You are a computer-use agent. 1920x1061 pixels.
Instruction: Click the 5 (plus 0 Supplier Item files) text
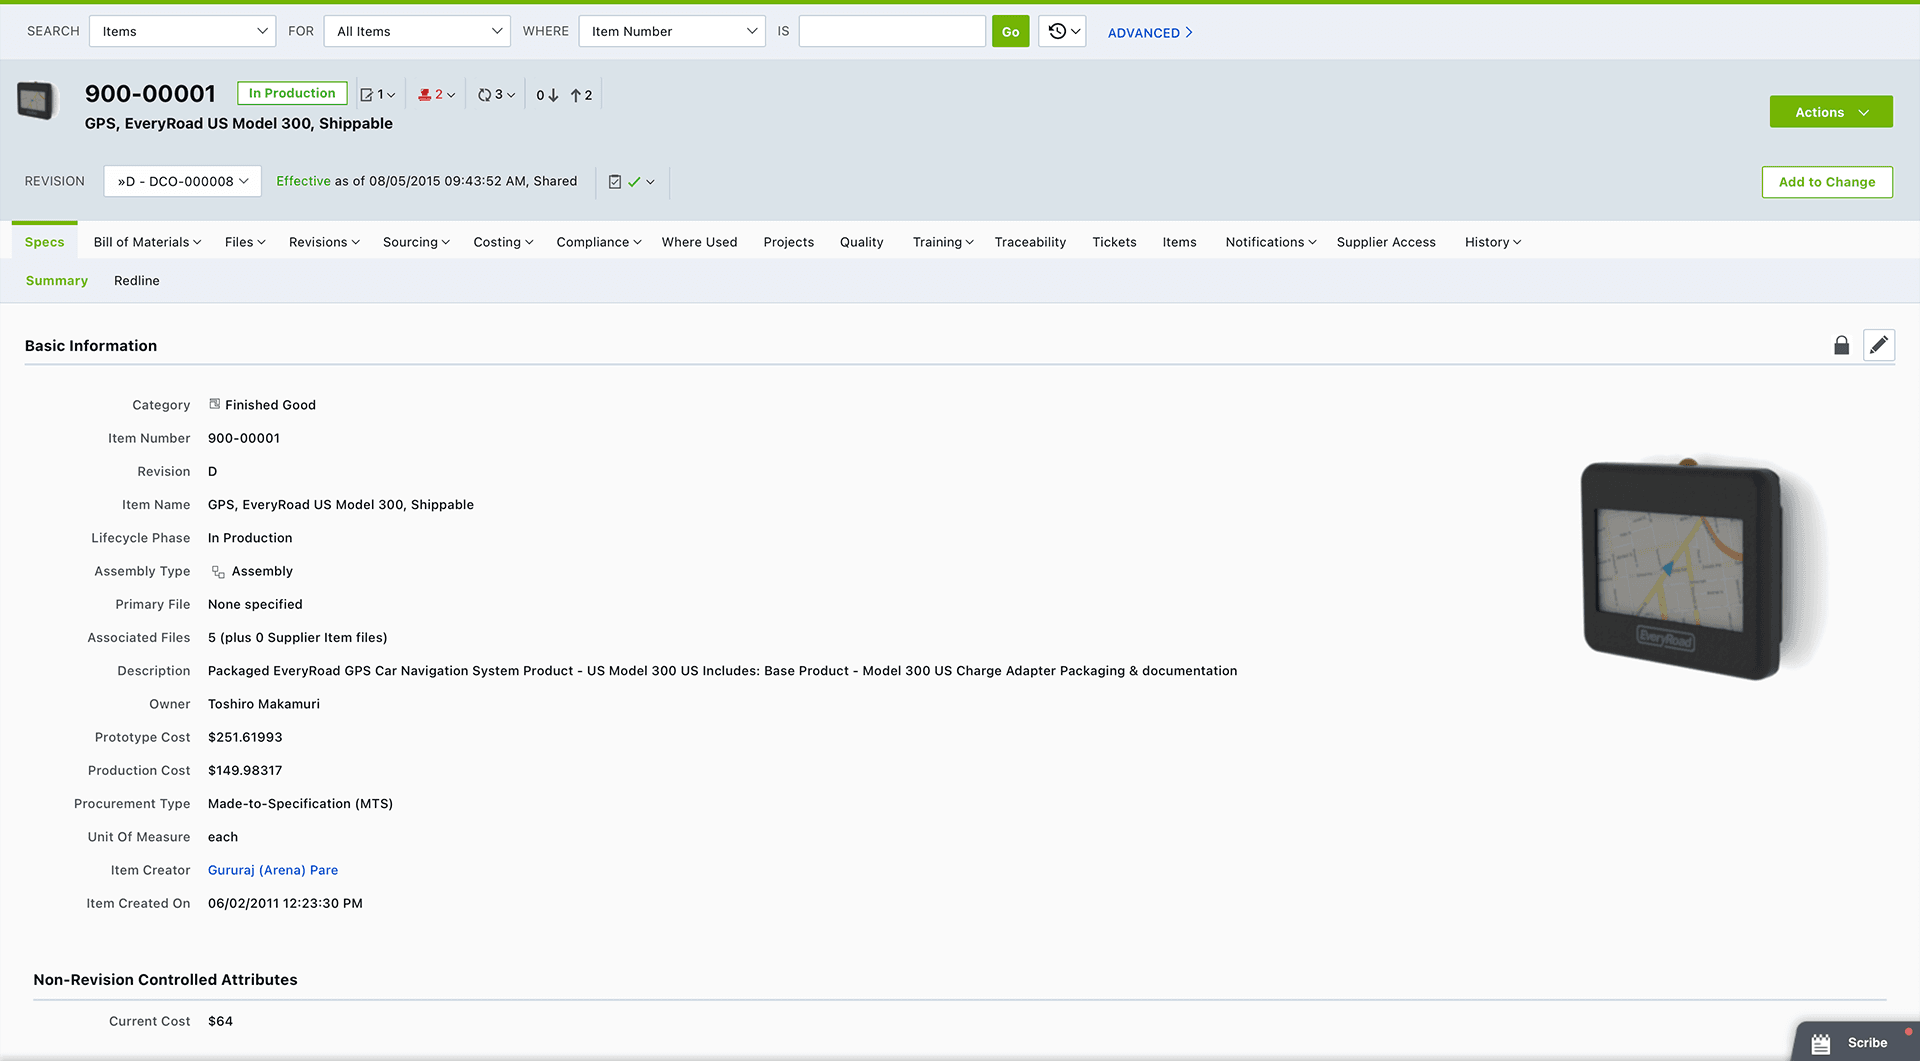point(297,638)
